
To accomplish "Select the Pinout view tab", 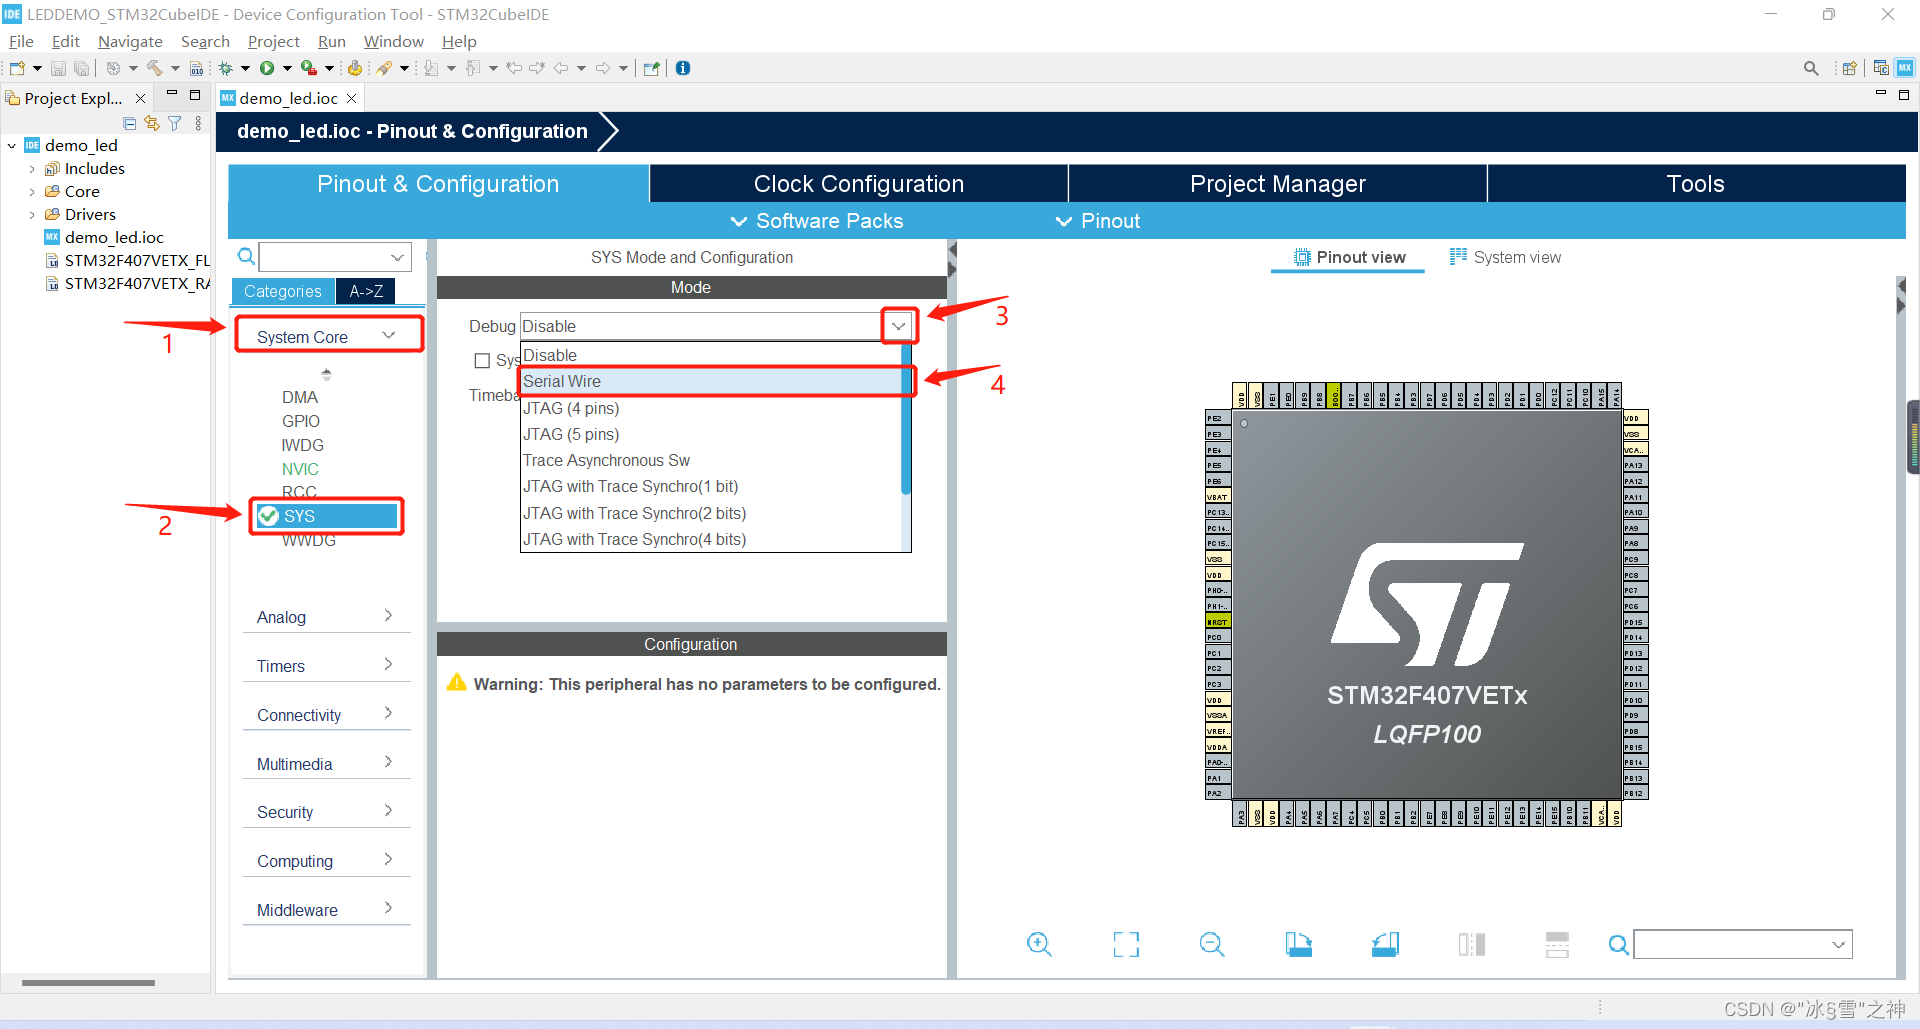I will coord(1349,257).
